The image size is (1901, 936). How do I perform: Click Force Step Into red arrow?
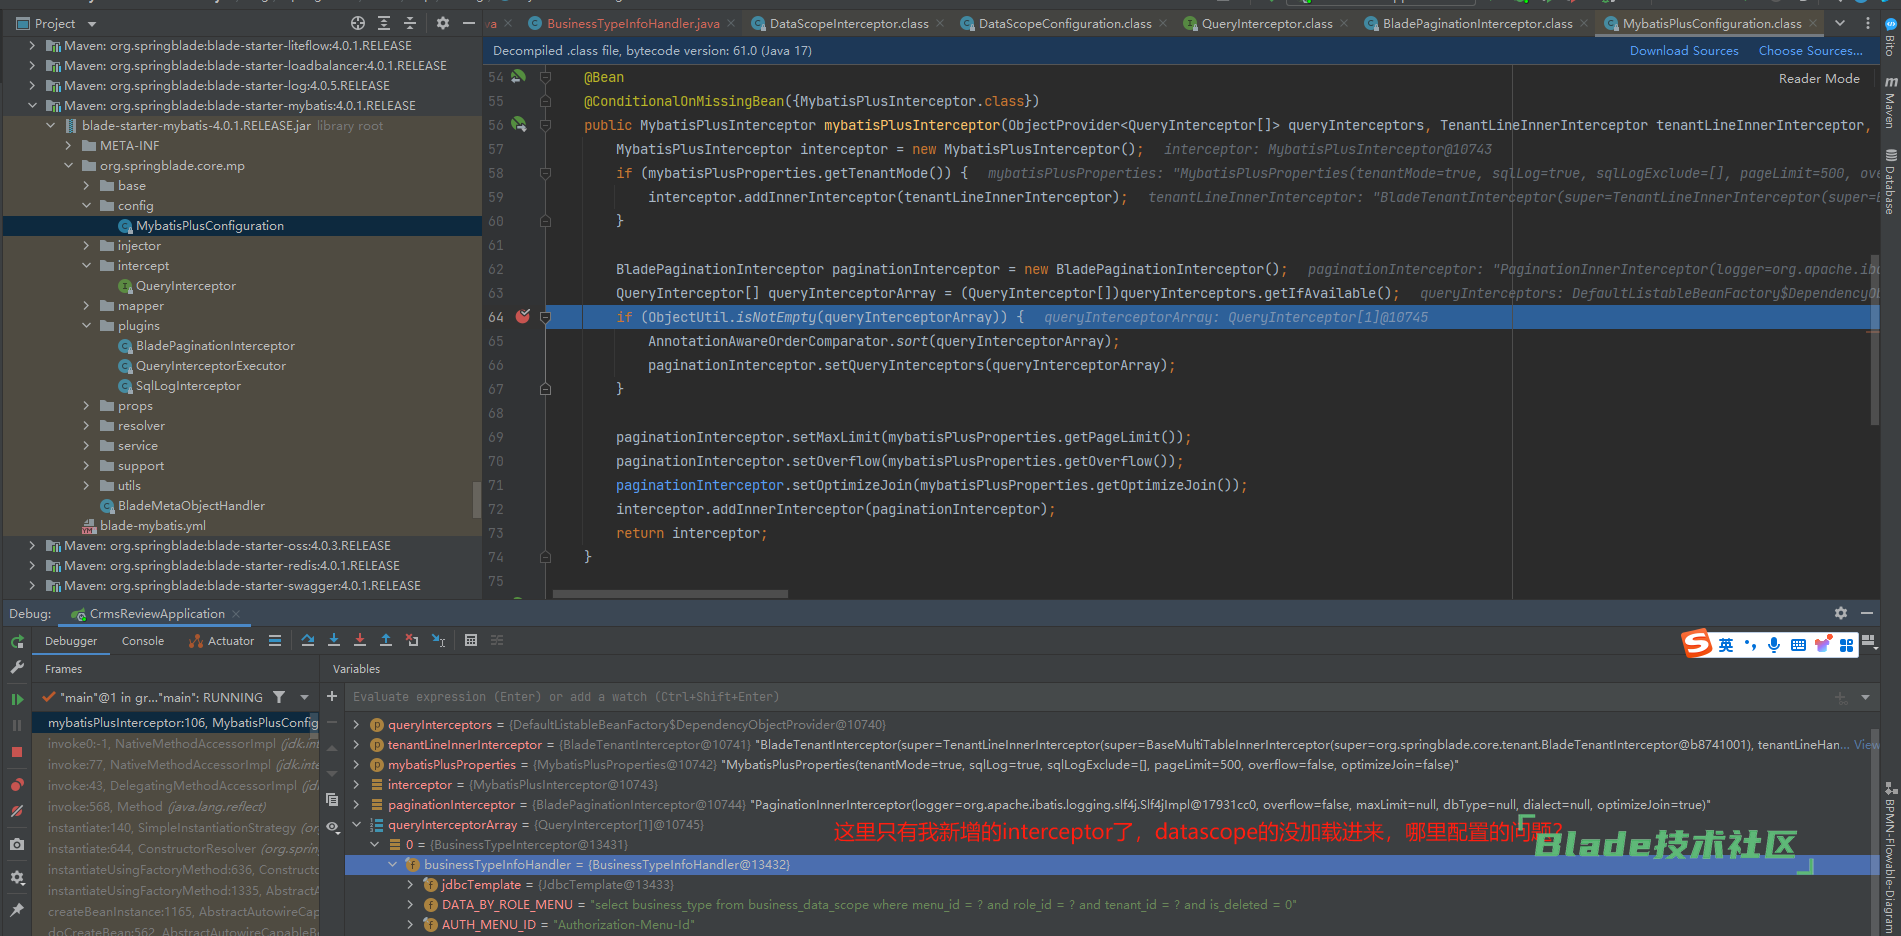tap(360, 640)
